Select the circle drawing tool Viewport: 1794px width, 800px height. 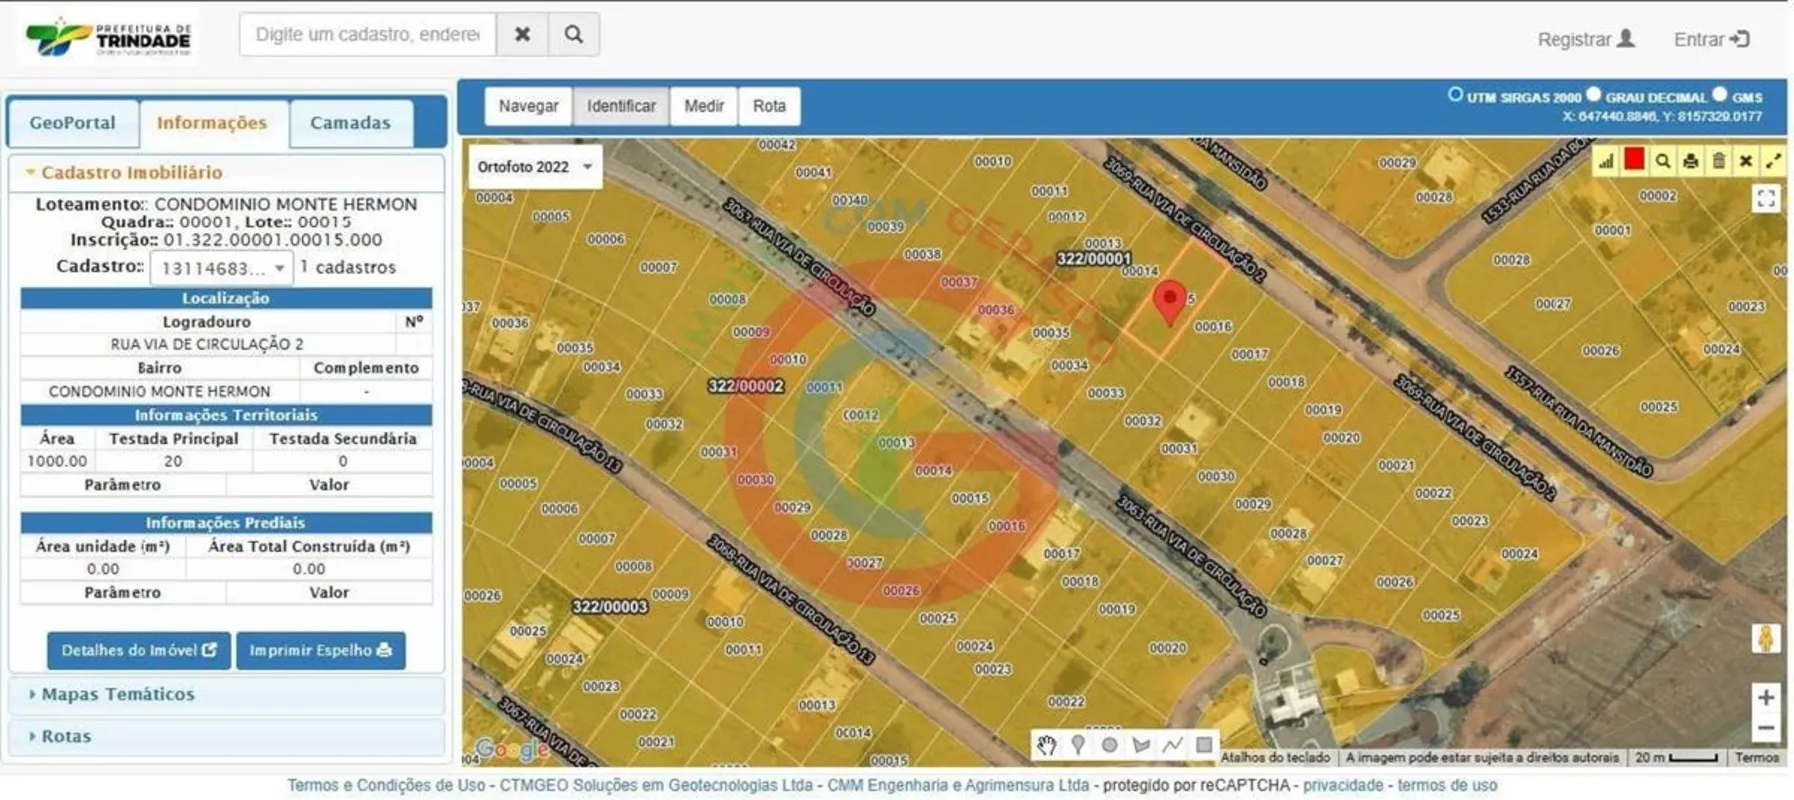coord(1109,745)
